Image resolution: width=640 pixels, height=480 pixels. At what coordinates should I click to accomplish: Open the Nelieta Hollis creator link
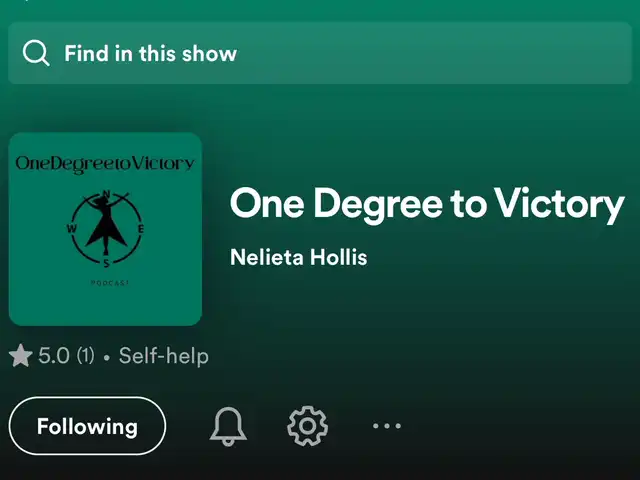pos(298,257)
